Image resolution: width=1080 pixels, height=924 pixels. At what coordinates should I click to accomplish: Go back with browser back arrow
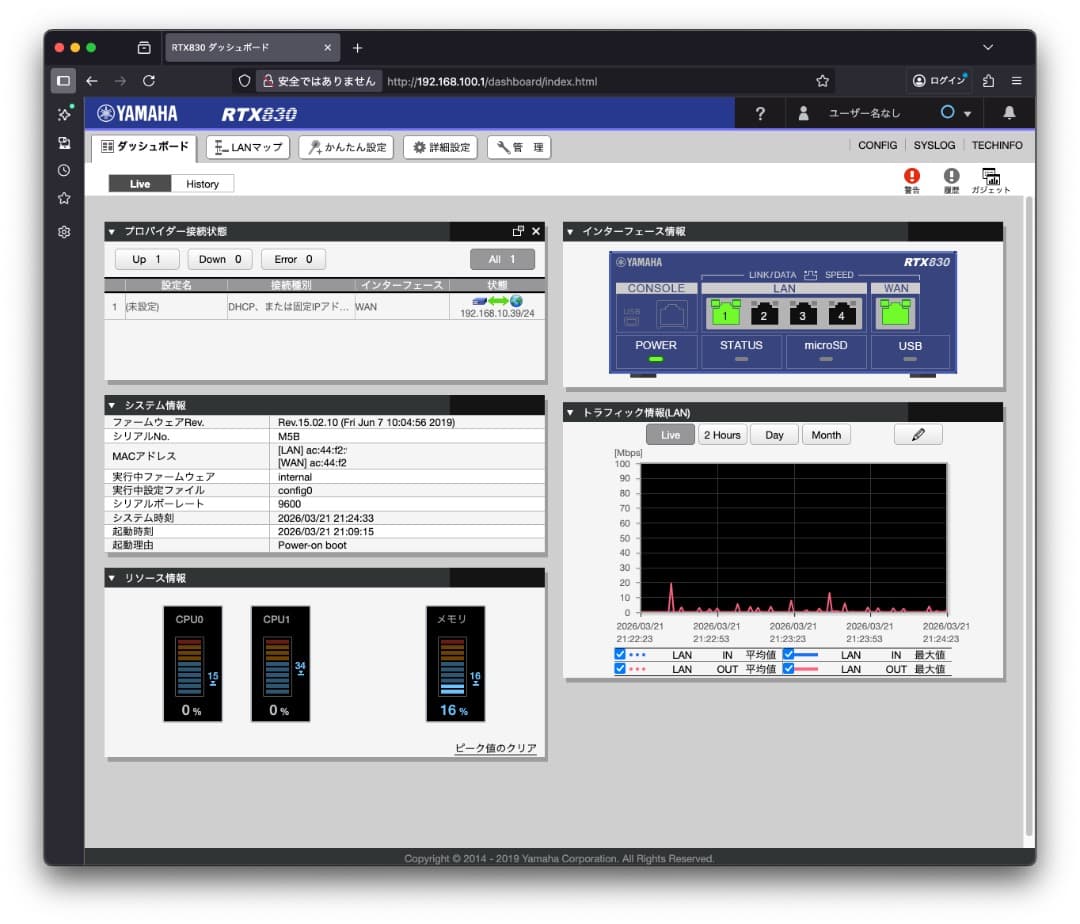(x=92, y=81)
